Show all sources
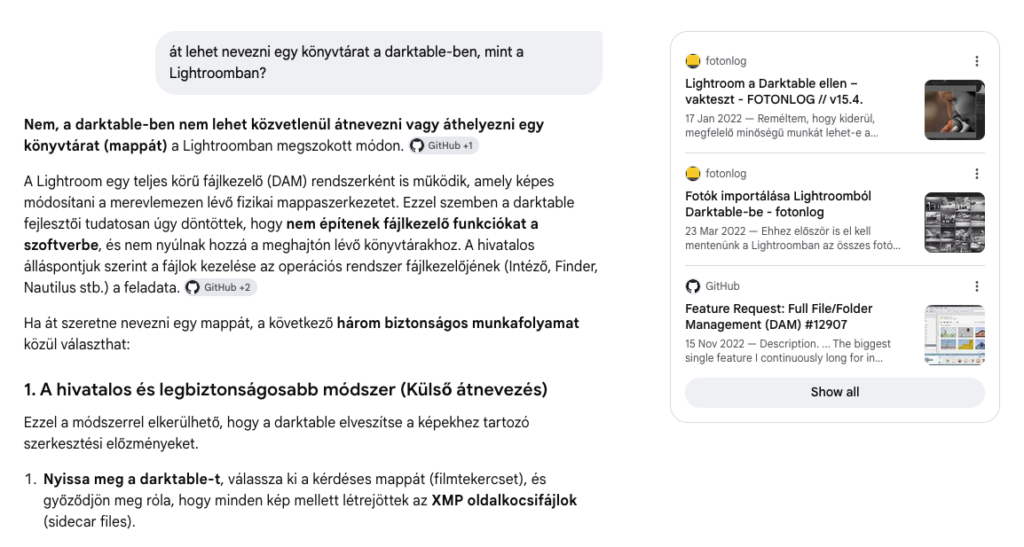The height and width of the screenshot is (547, 1024). [835, 392]
